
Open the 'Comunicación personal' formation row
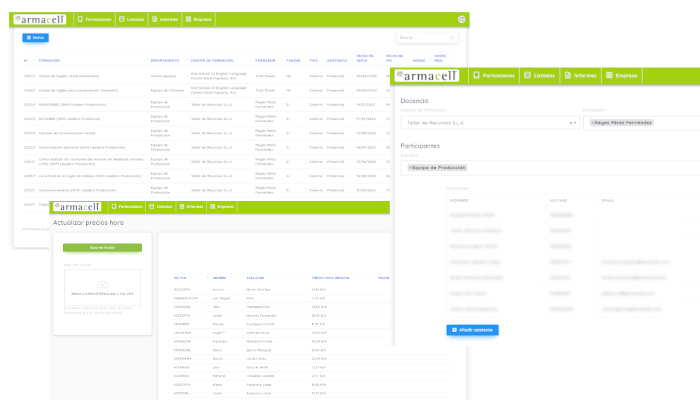click(206, 147)
